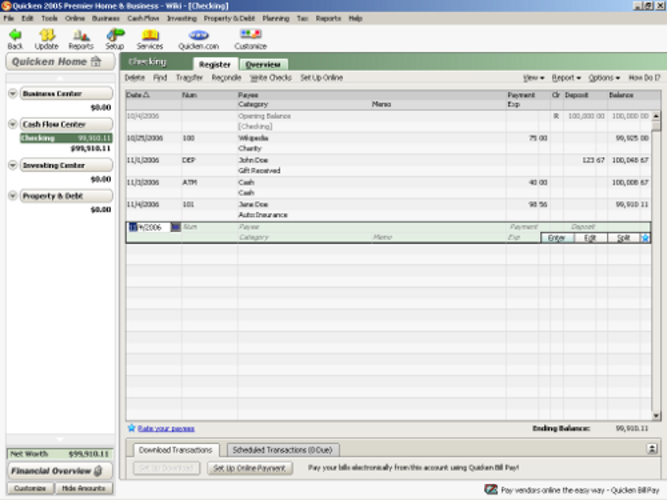Click Transfer in register toolbar

tap(189, 78)
